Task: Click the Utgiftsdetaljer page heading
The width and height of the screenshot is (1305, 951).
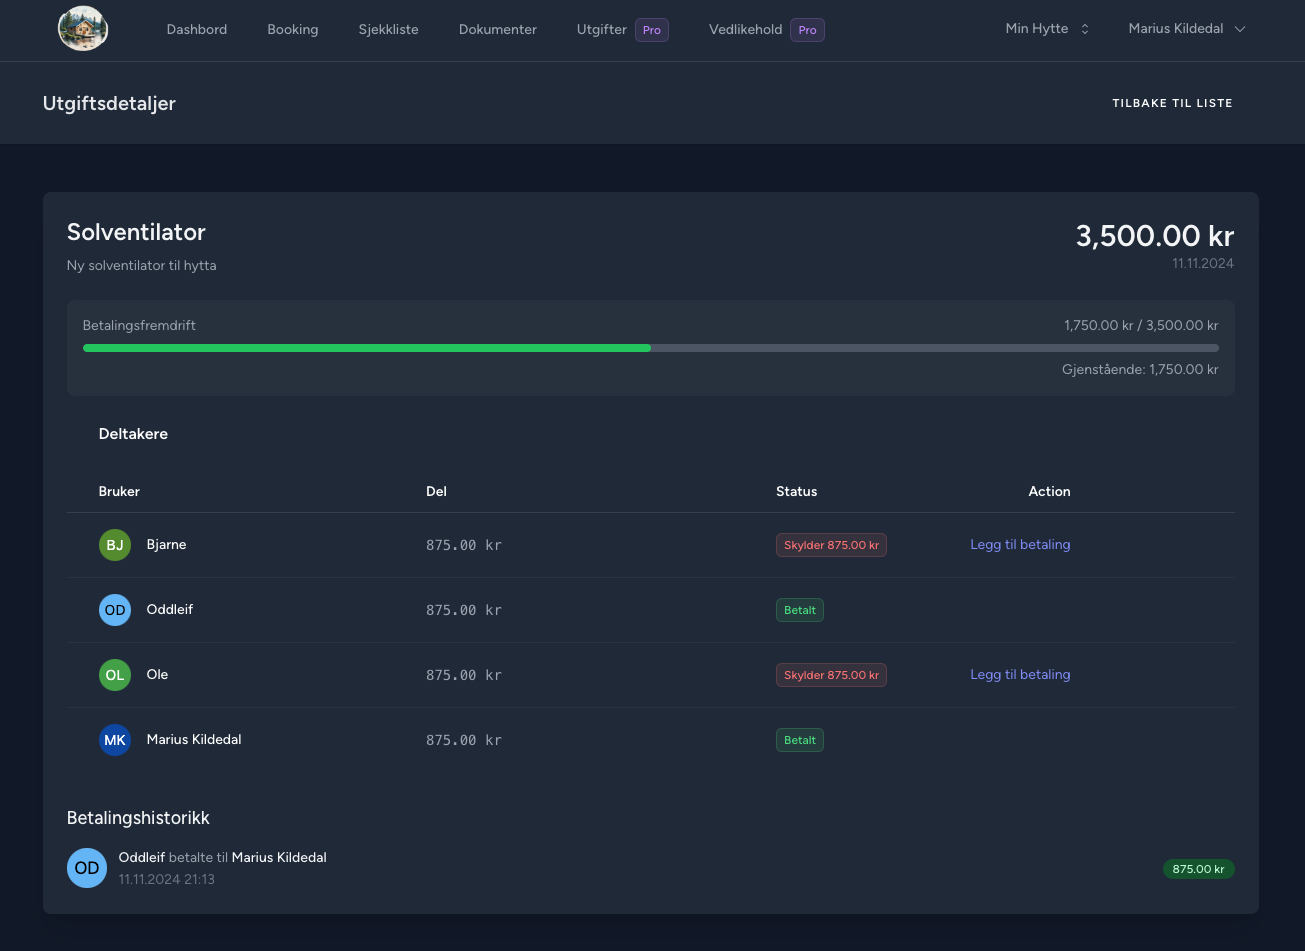Action: 109,103
